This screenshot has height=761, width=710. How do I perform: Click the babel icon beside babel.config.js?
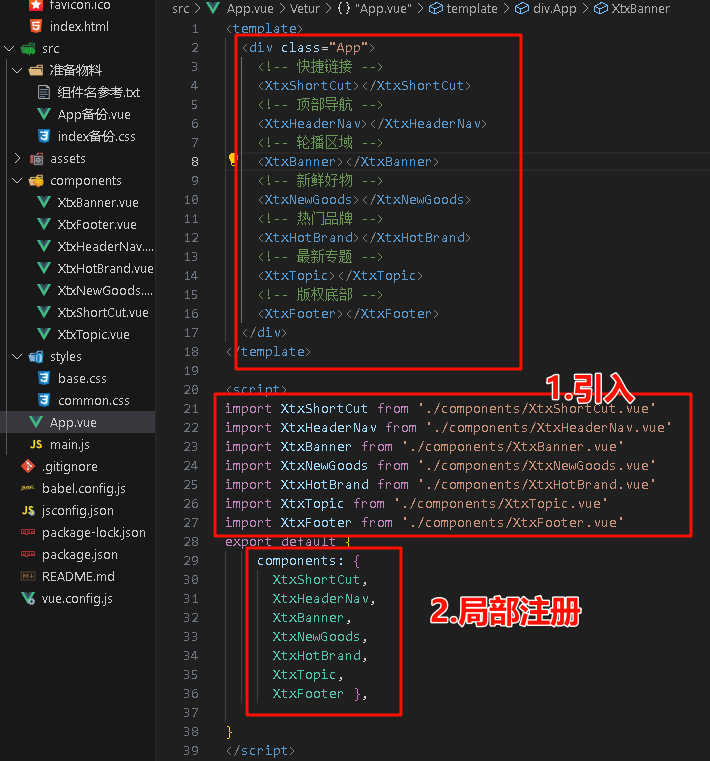28,488
